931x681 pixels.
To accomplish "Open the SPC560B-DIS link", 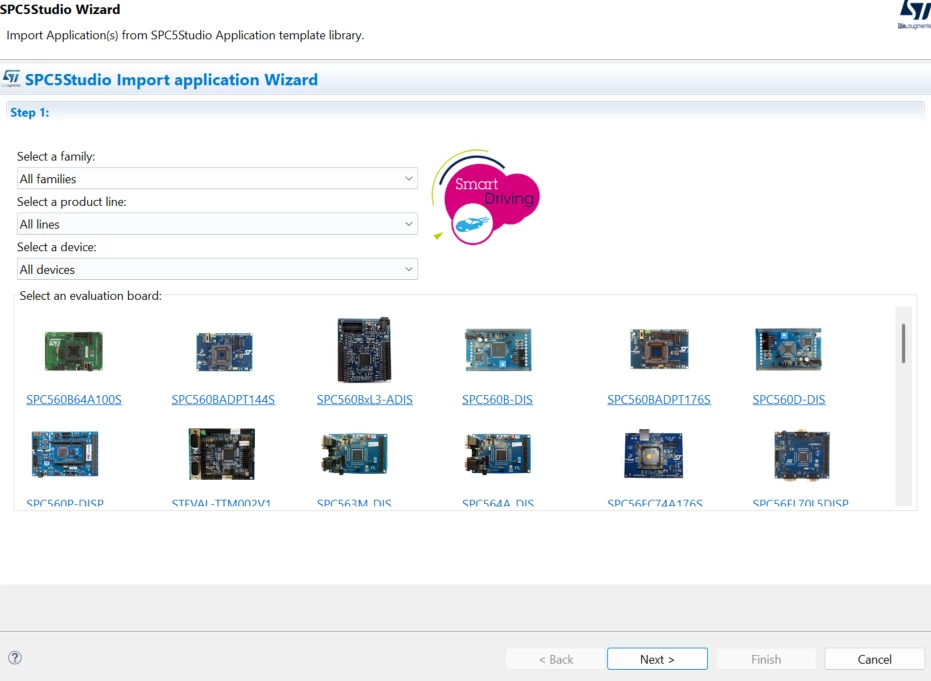I will pyautogui.click(x=498, y=400).
